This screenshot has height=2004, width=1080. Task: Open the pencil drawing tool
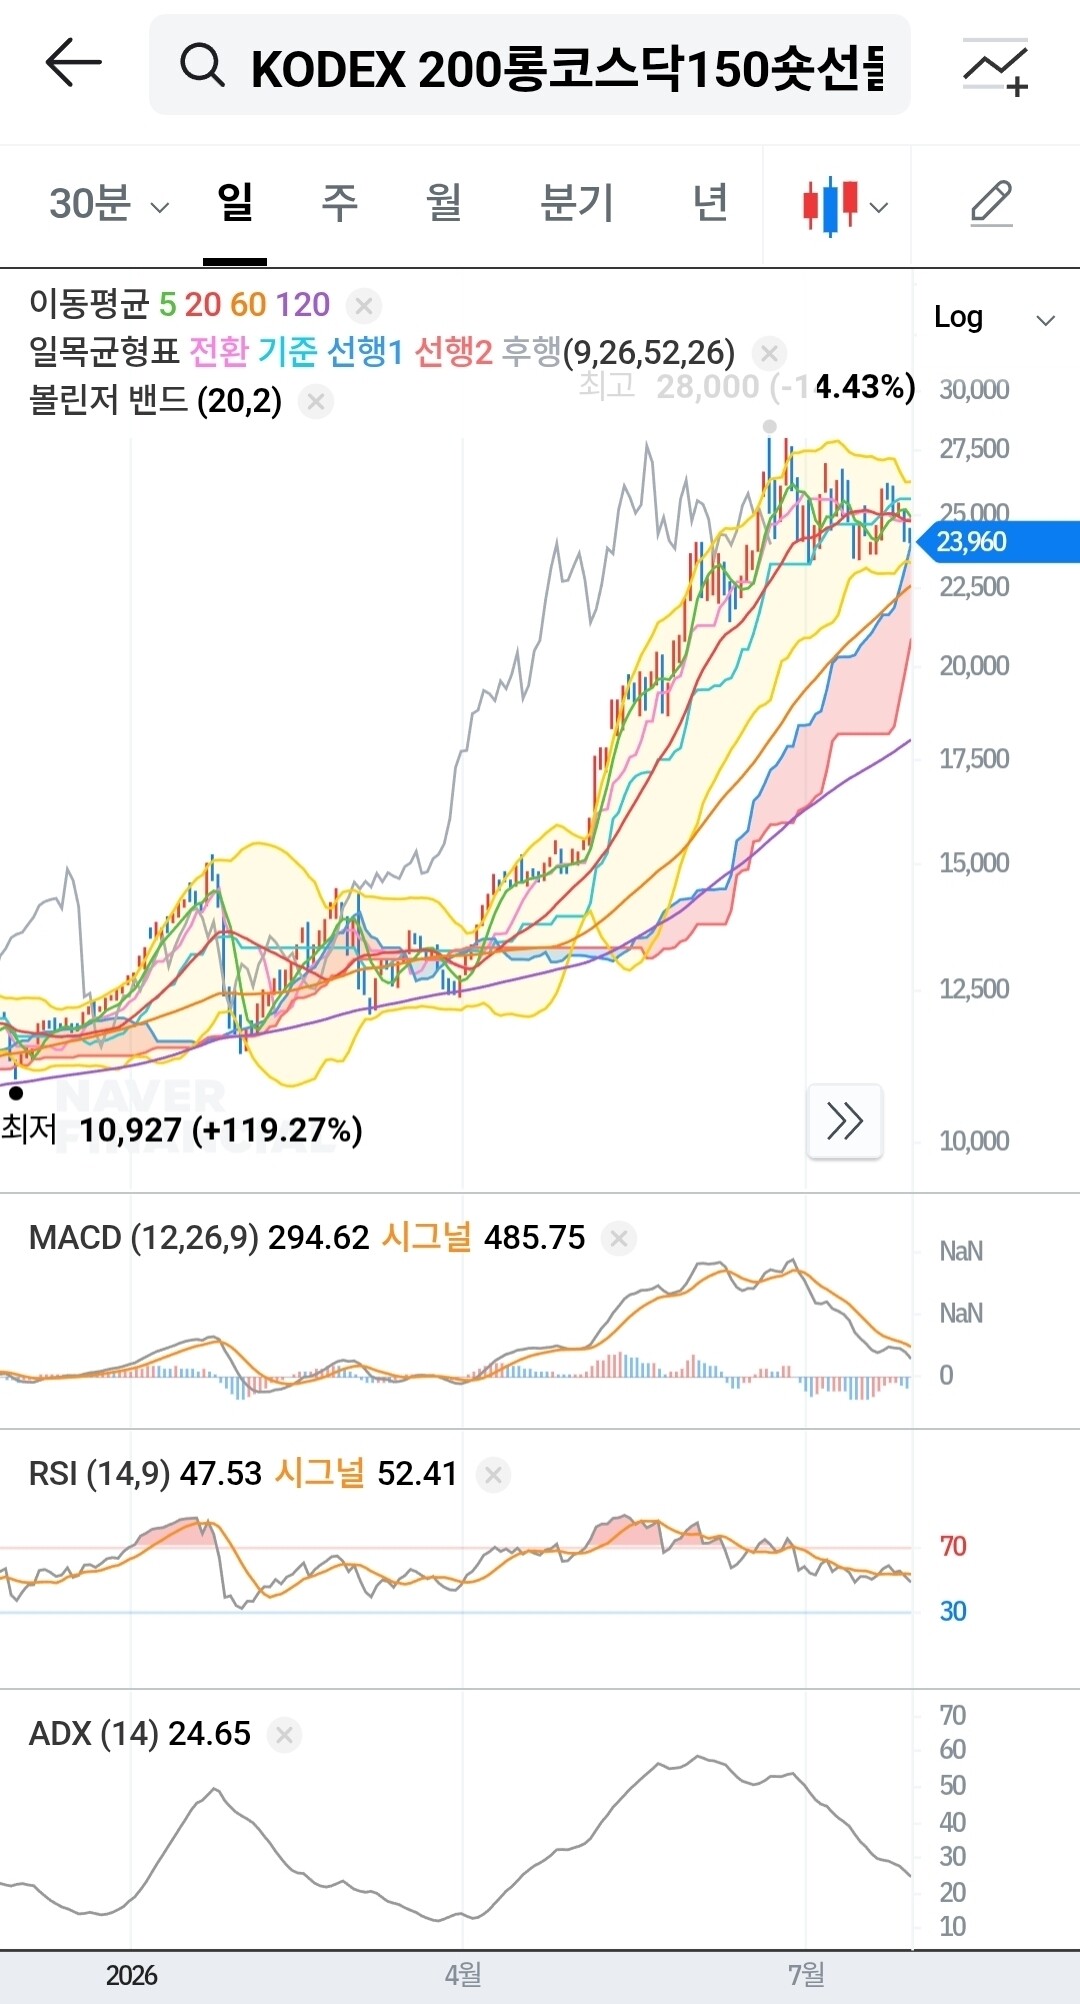pyautogui.click(x=992, y=205)
